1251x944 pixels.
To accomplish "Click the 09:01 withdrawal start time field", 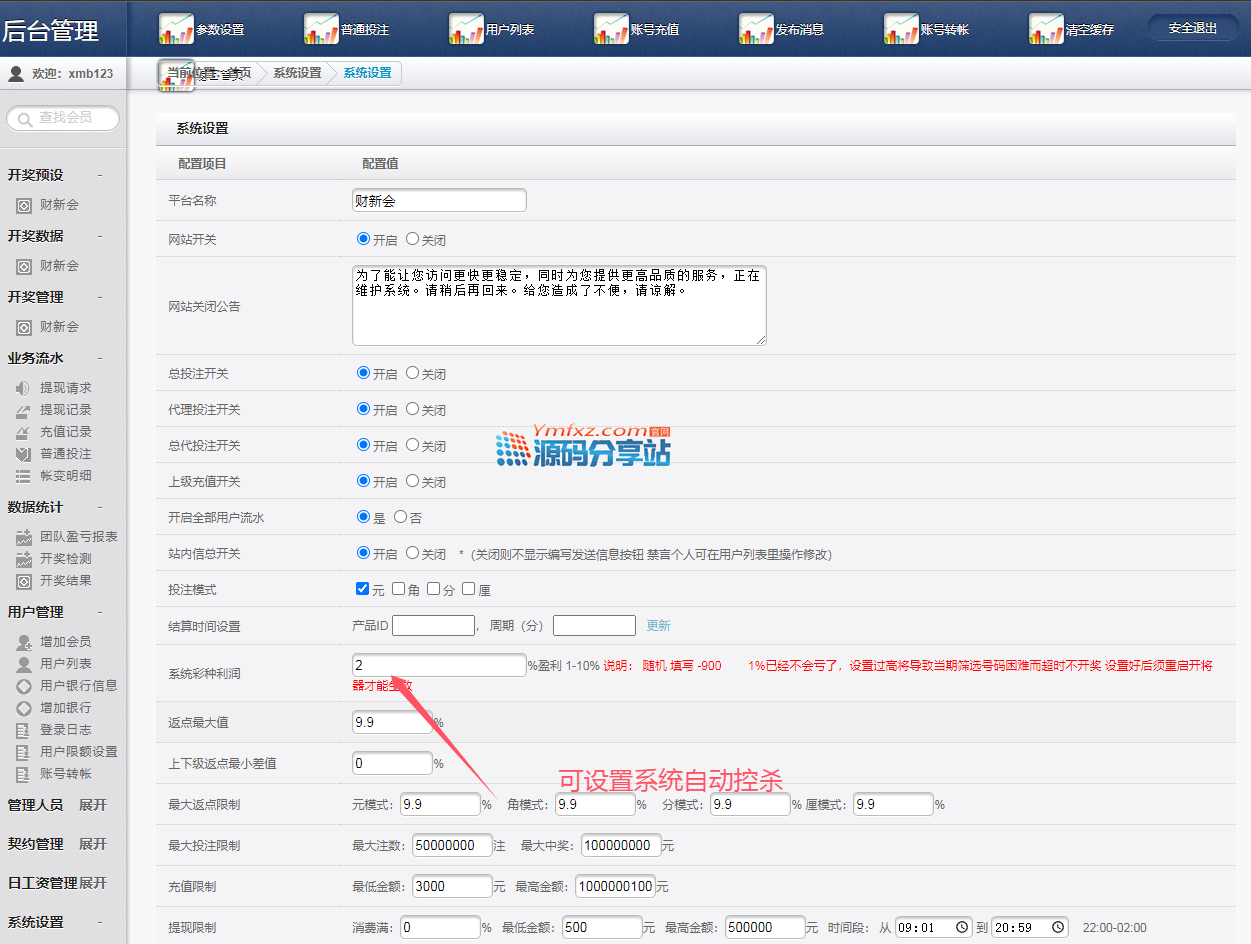I will [932, 927].
